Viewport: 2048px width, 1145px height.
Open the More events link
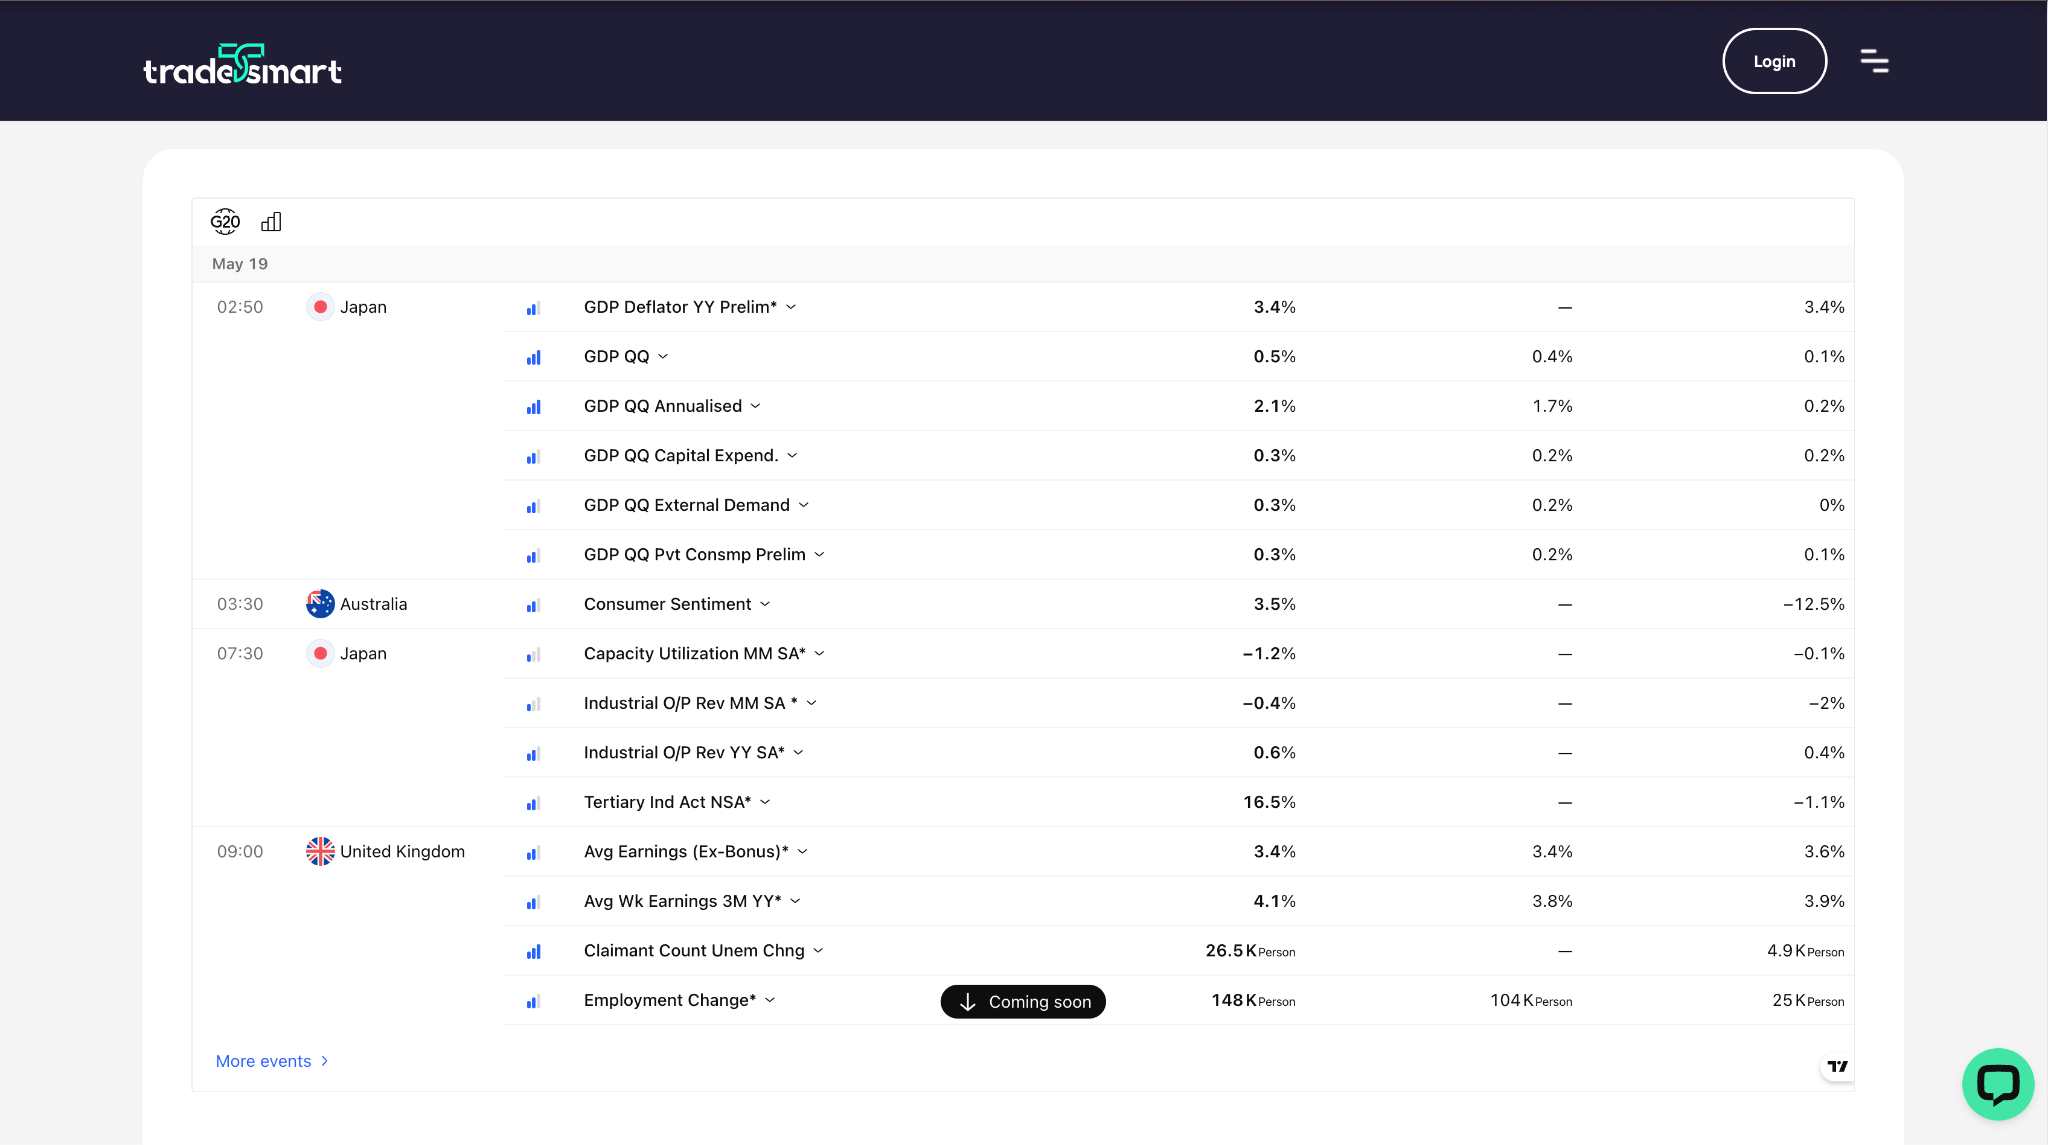click(272, 1061)
